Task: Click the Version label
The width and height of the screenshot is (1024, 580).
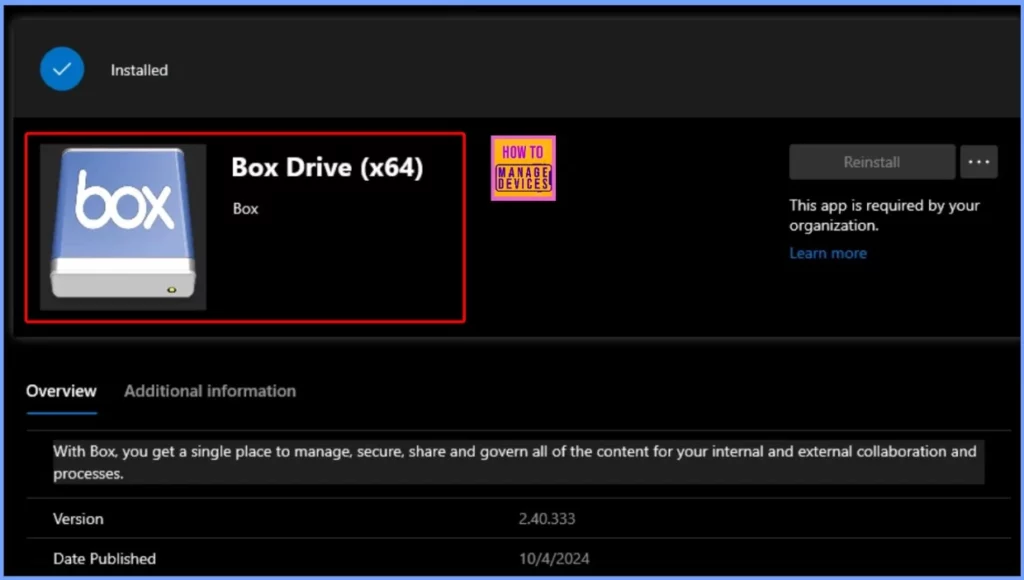Action: 78,519
